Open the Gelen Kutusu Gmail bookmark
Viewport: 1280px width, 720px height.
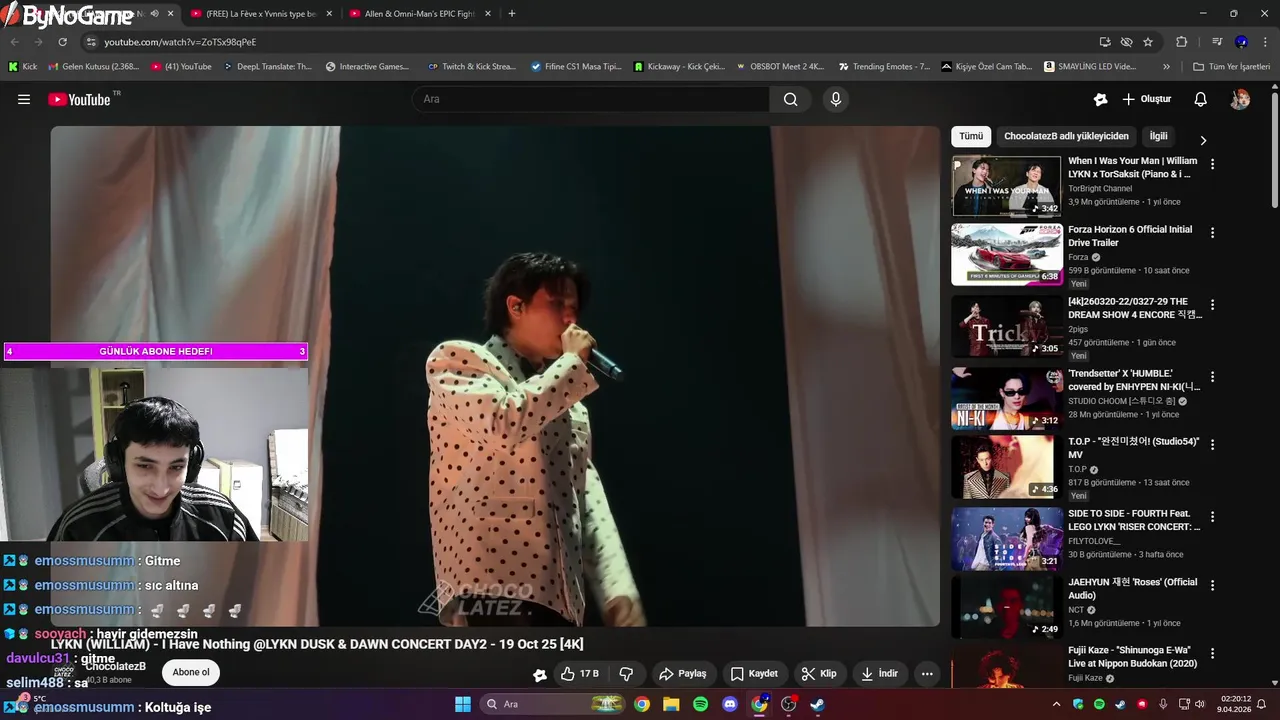[x=94, y=67]
